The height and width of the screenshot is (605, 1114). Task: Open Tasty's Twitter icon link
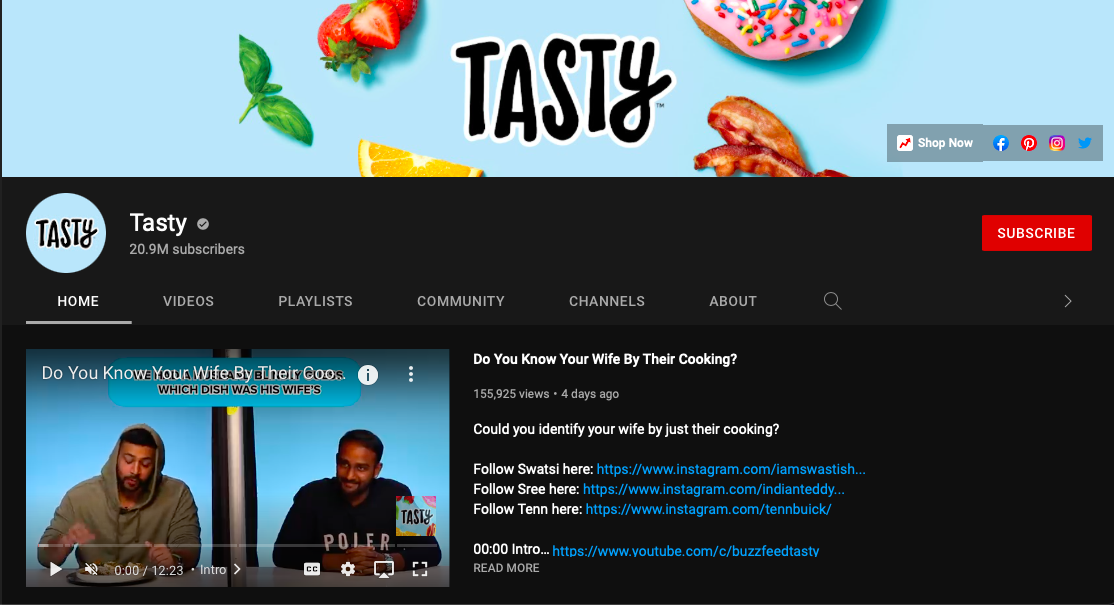pyautogui.click(x=1084, y=143)
